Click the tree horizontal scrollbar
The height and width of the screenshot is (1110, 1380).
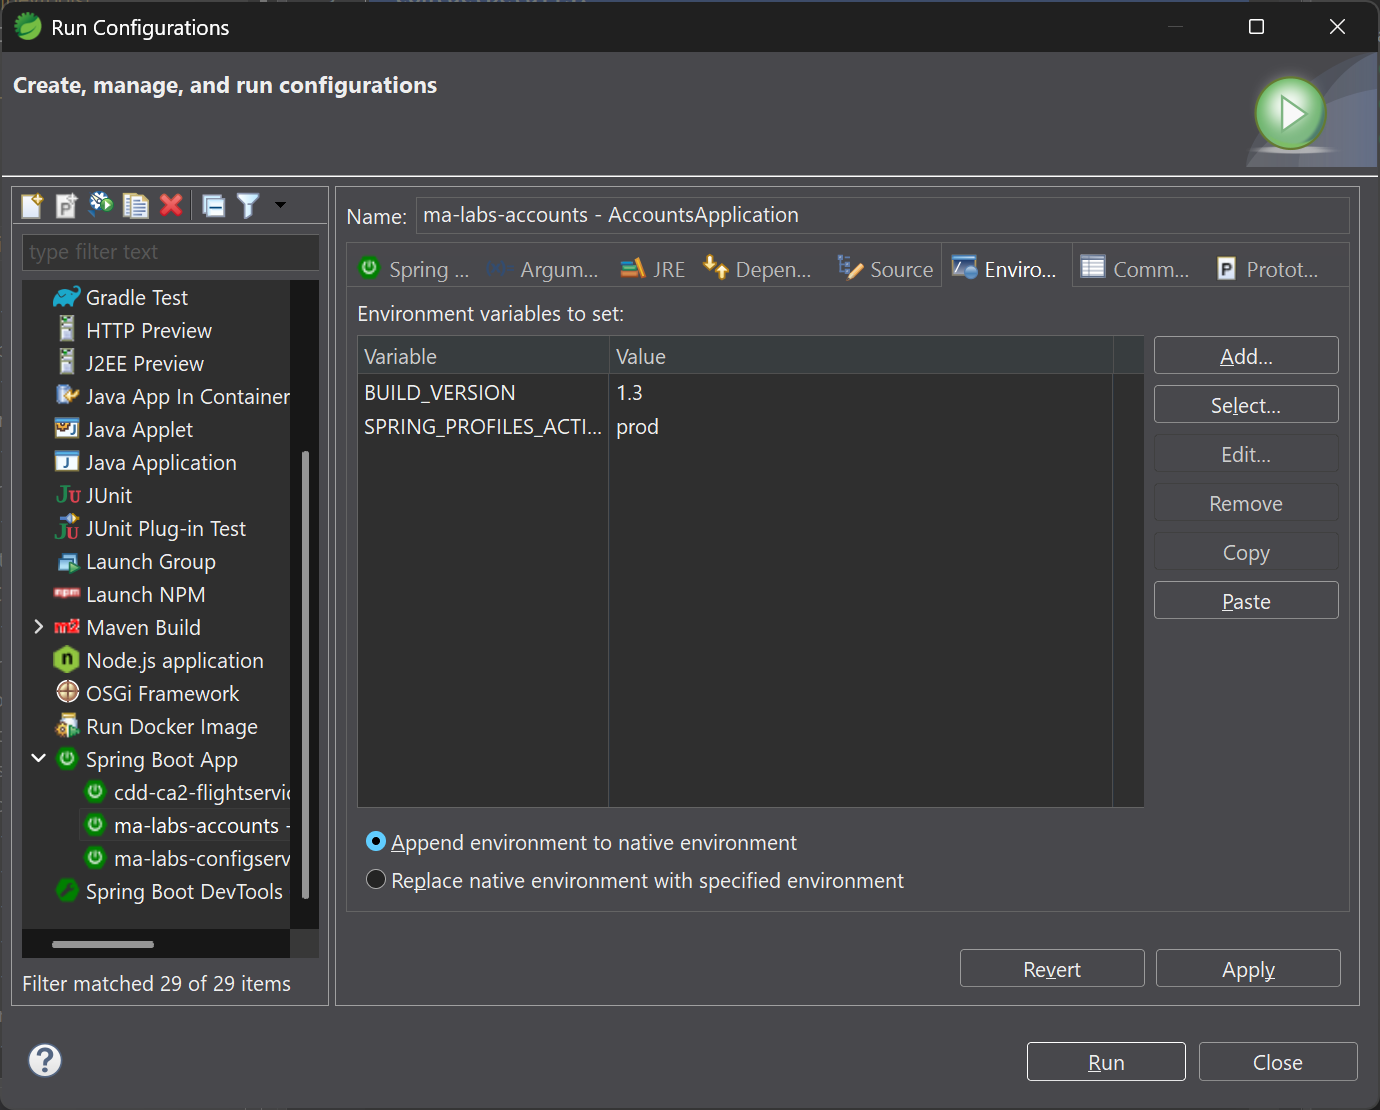103,944
